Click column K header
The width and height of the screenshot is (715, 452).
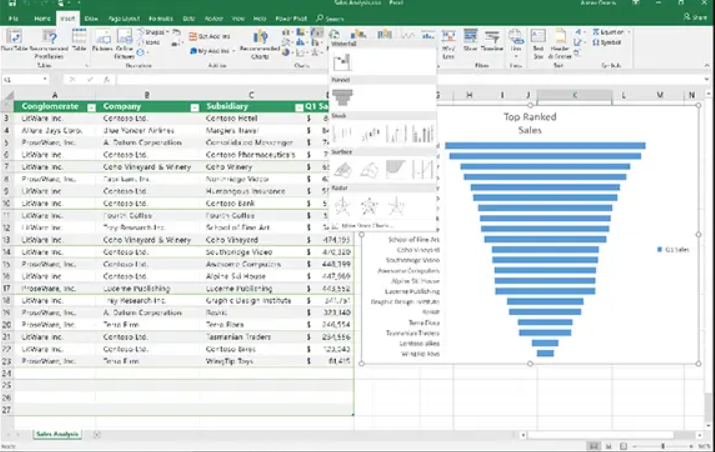pos(575,95)
